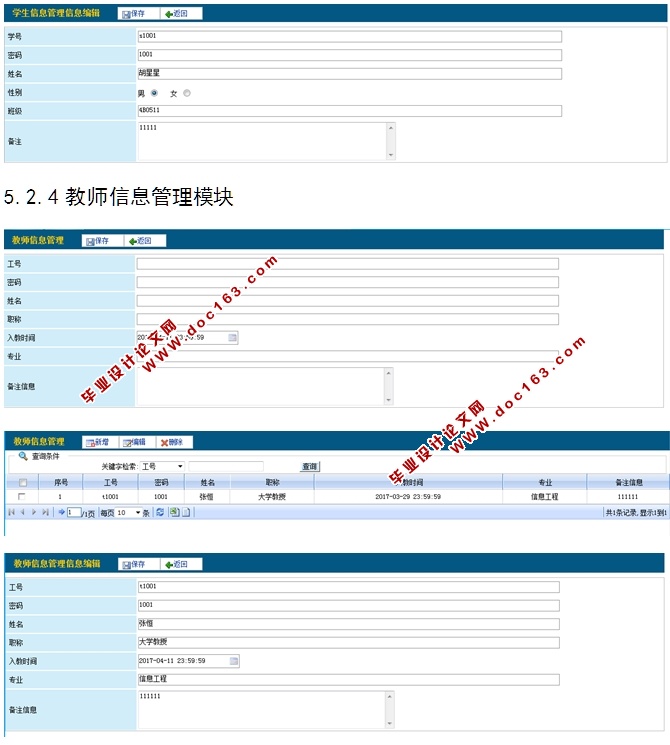Click table cell 大学教授
The image size is (670, 745).
click(272, 497)
